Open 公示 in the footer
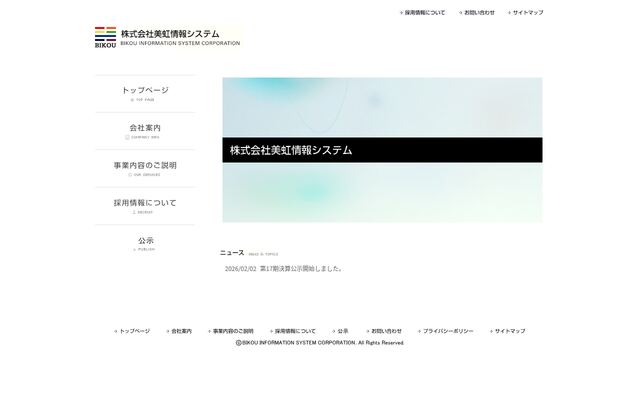The image size is (640, 400). tap(340, 331)
